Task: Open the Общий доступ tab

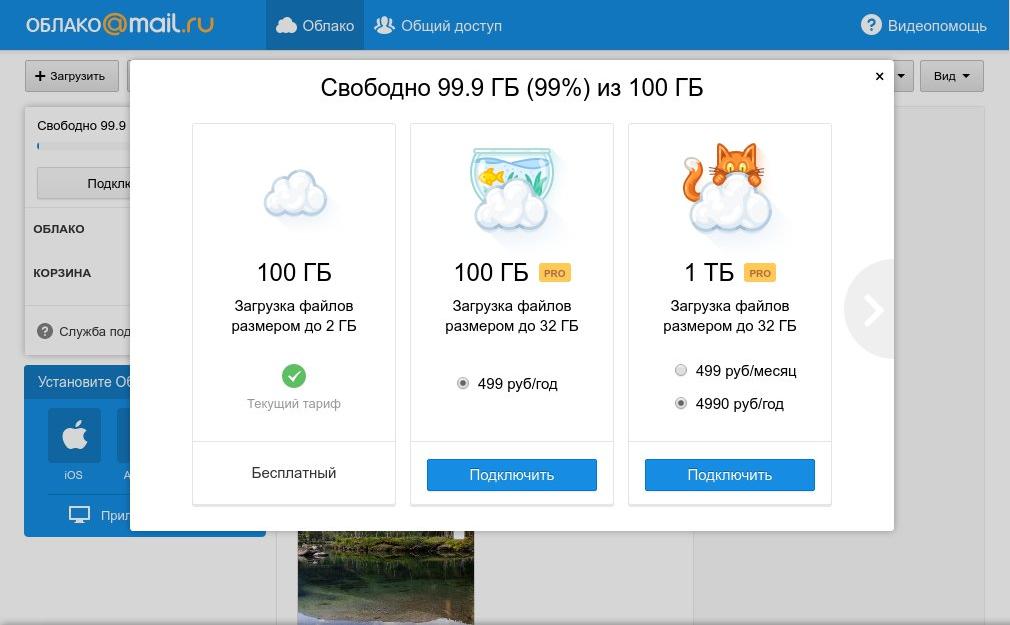Action: [x=438, y=25]
